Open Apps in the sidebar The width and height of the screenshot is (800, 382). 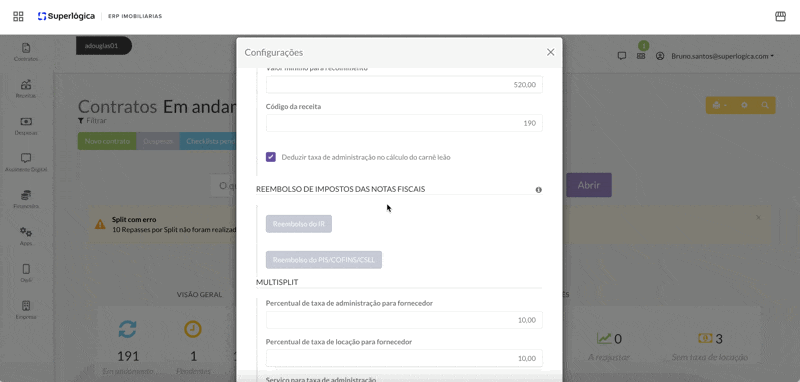(x=26, y=236)
